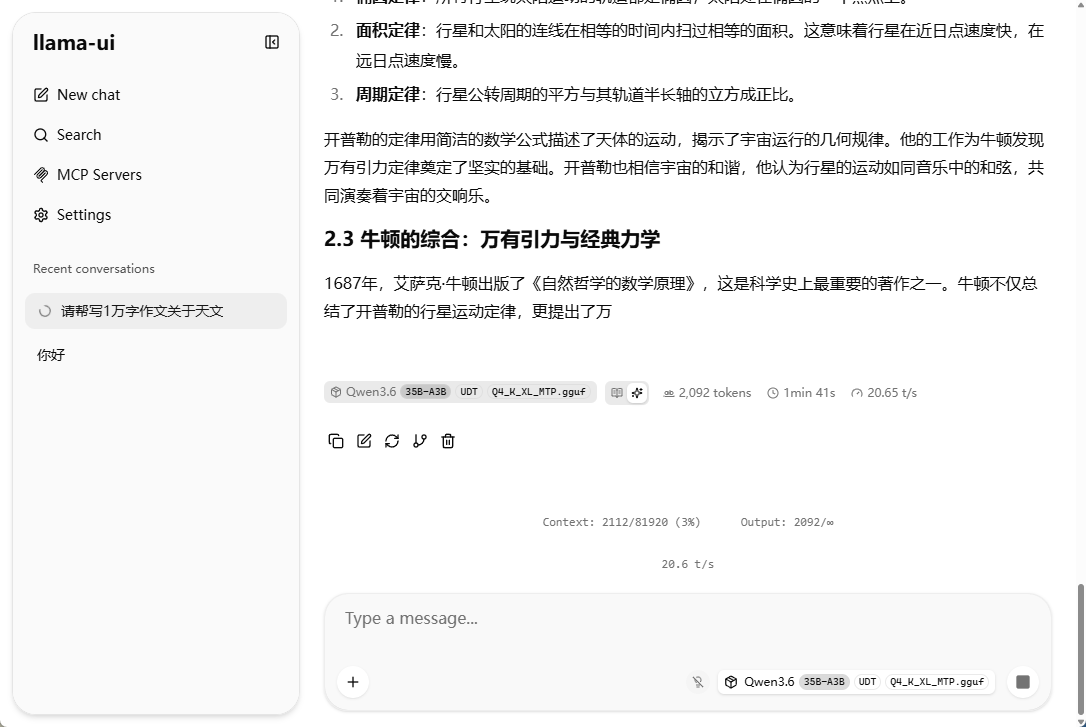1086x727 pixels.
Task: Focus the 'Type a message...' input
Action: (687, 618)
